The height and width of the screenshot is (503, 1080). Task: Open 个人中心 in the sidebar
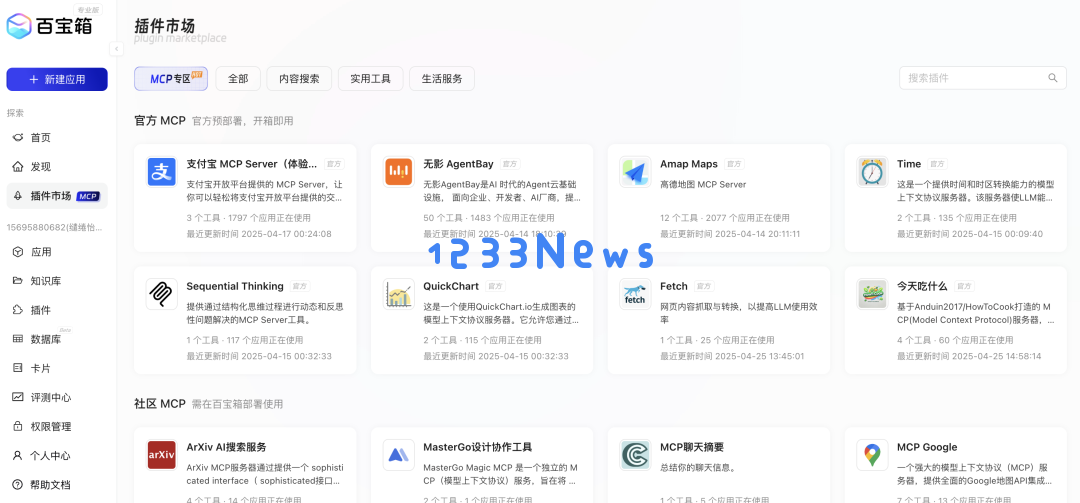57,455
